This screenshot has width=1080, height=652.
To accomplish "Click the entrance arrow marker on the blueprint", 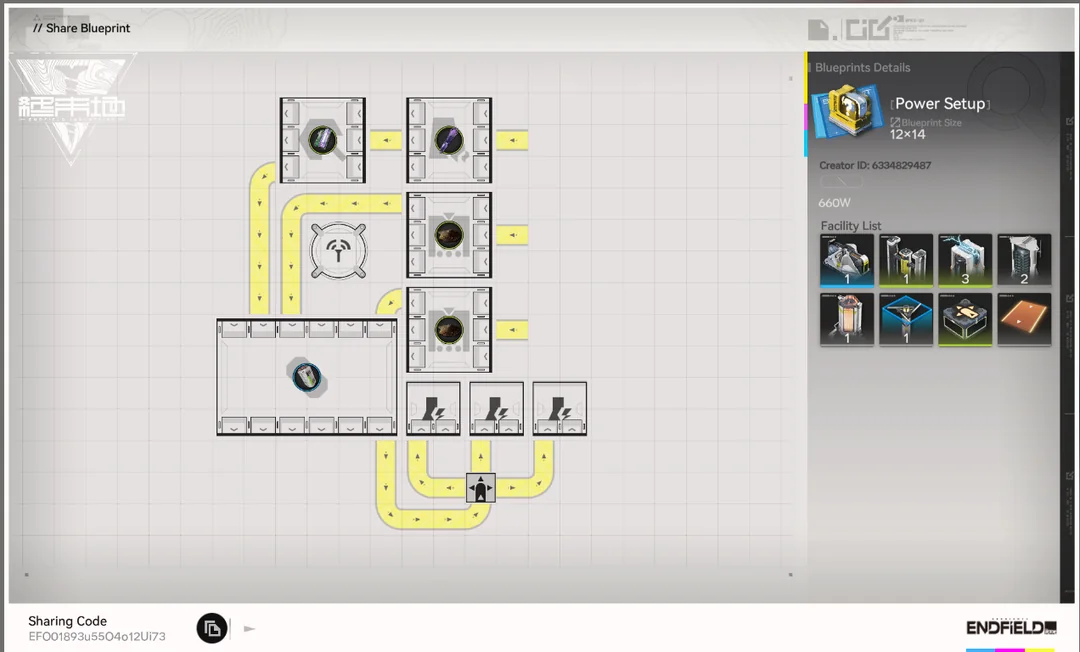I will click(479, 488).
